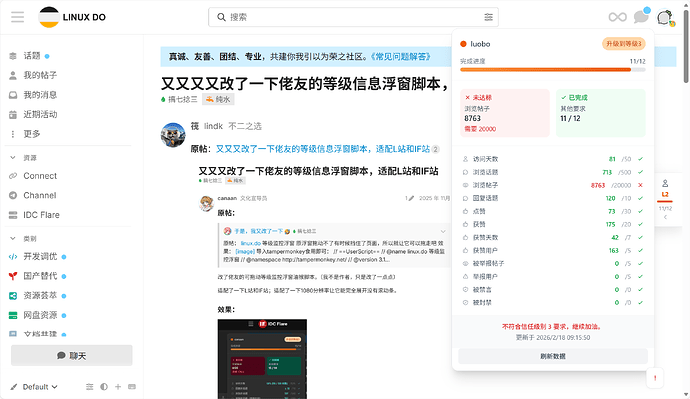Toggle the dark/light mode half-circle icon
Viewport: 690px width, 399px height.
pos(104,387)
